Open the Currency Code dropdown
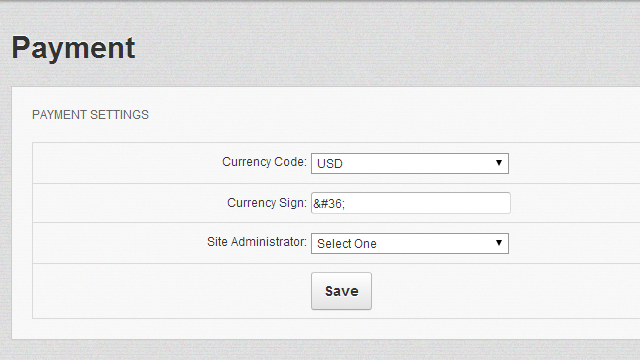 pyautogui.click(x=410, y=163)
